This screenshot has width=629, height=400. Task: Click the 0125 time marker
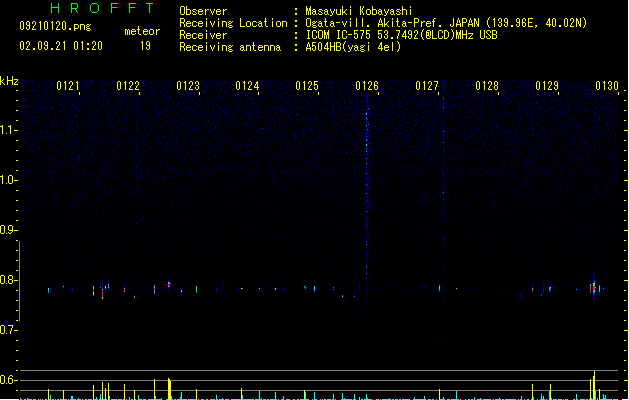coord(307,86)
